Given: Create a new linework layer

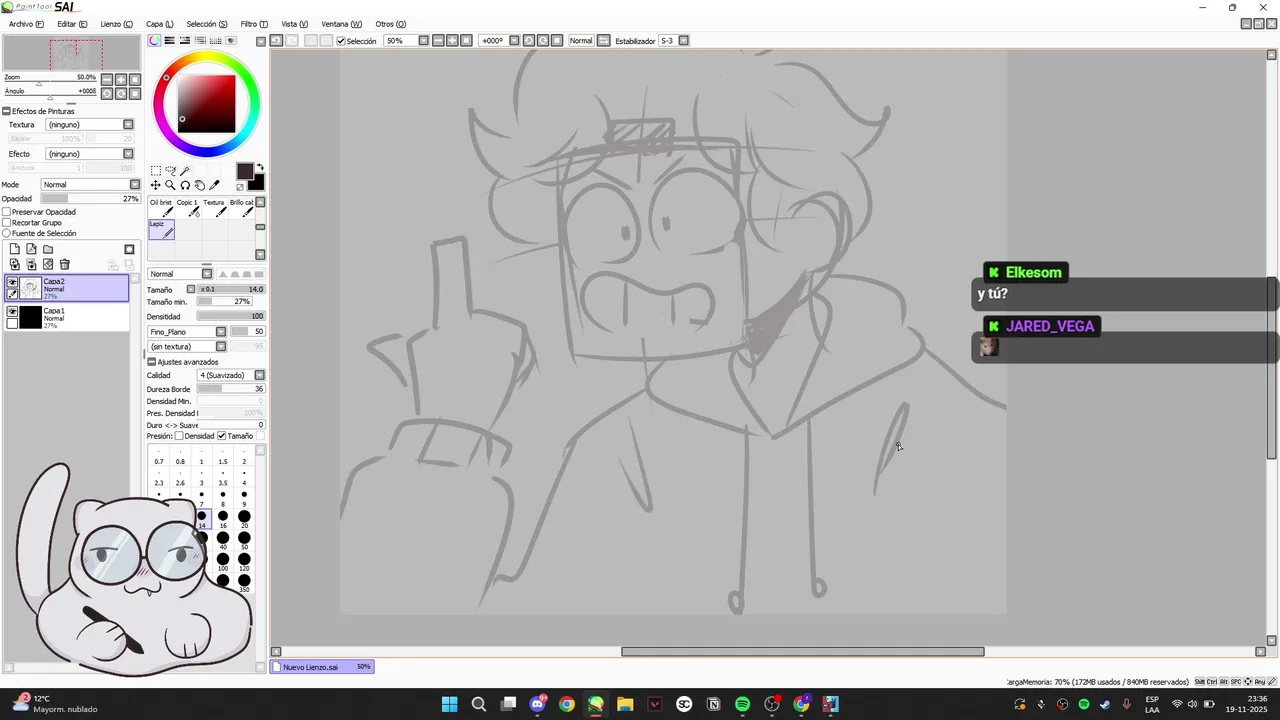Looking at the screenshot, I should (x=31, y=249).
